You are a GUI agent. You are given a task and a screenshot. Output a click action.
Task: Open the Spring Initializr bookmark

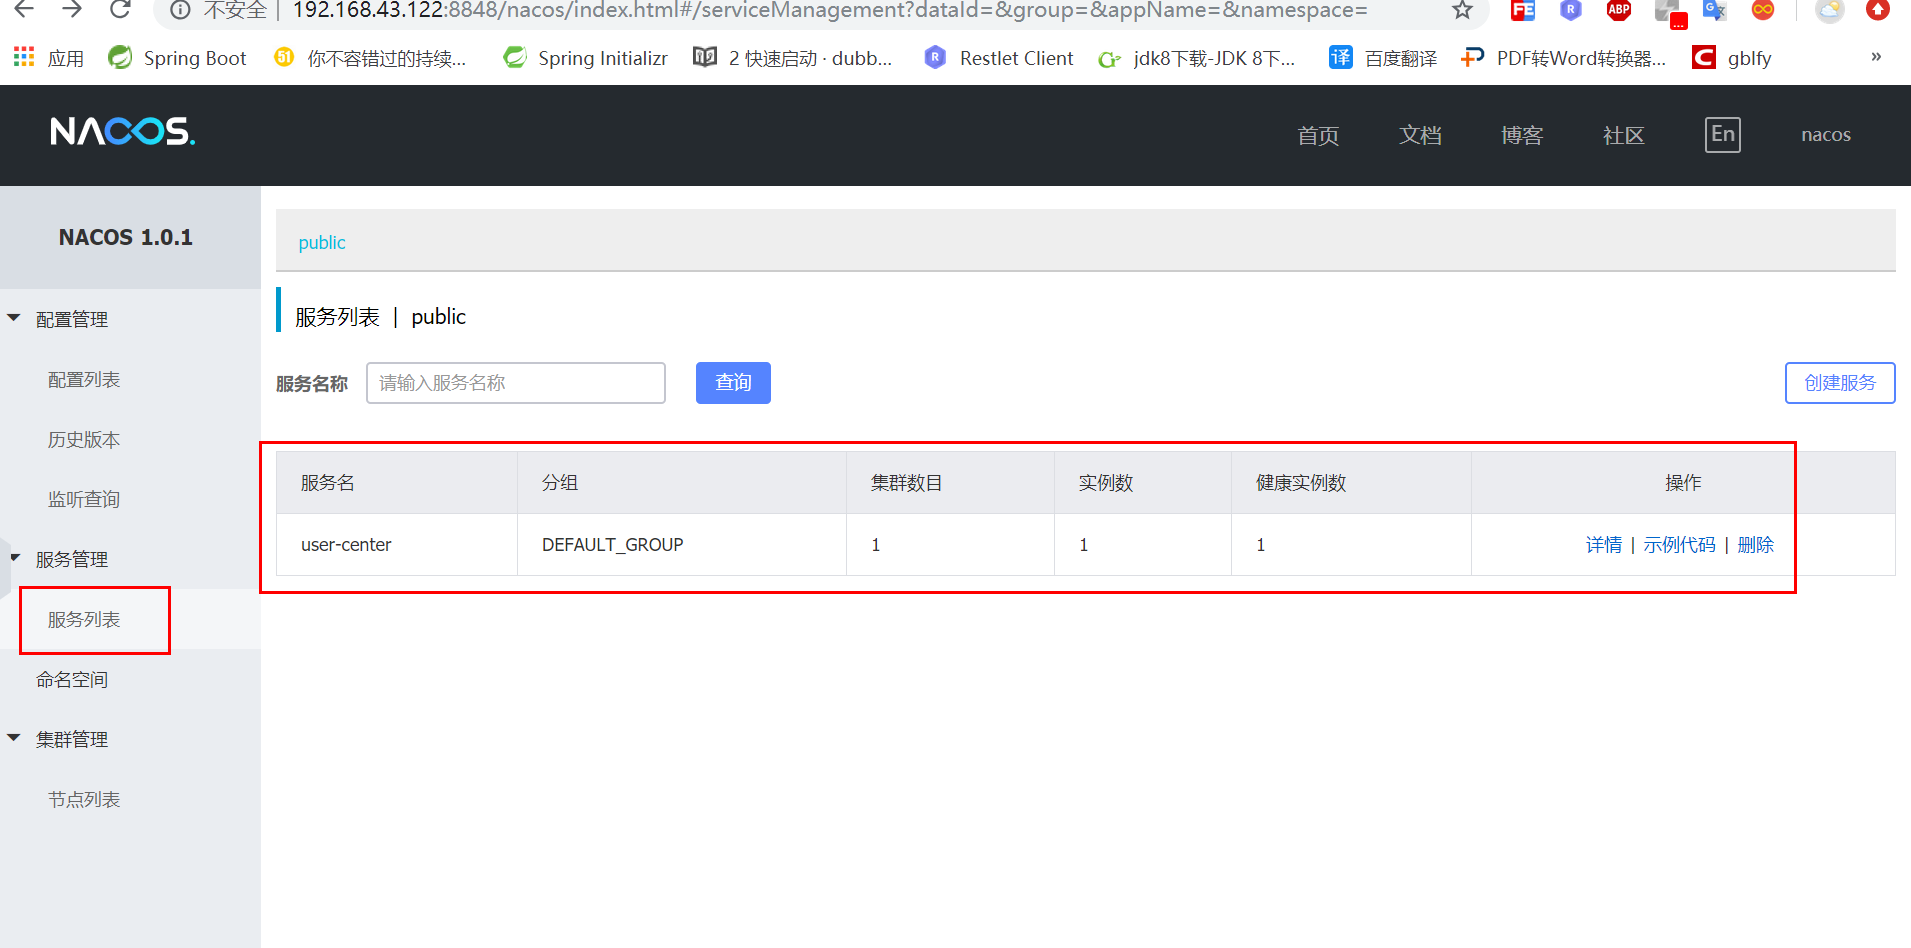pyautogui.click(x=585, y=58)
